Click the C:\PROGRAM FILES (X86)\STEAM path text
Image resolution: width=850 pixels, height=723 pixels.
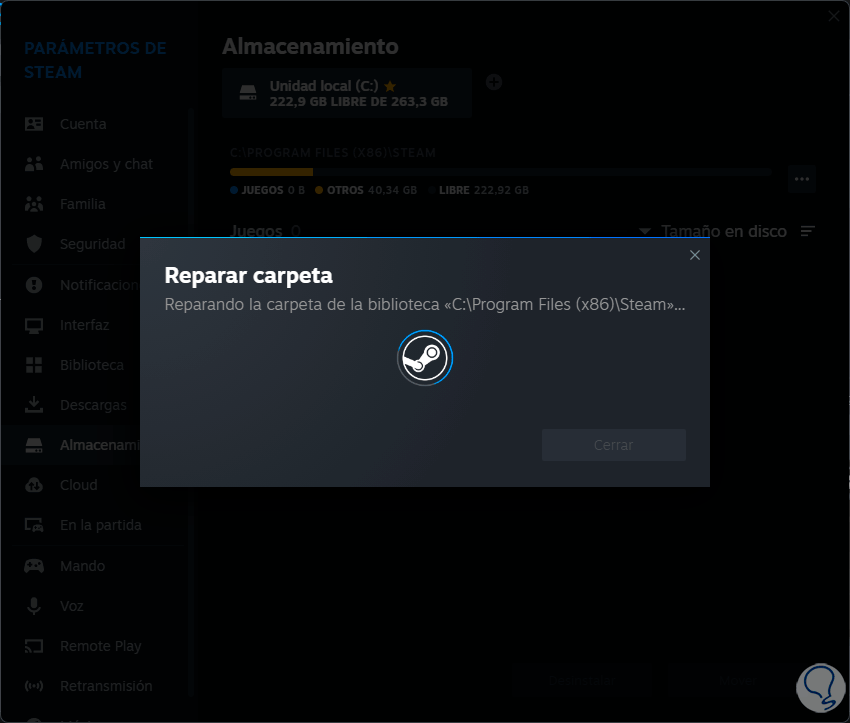click(333, 153)
